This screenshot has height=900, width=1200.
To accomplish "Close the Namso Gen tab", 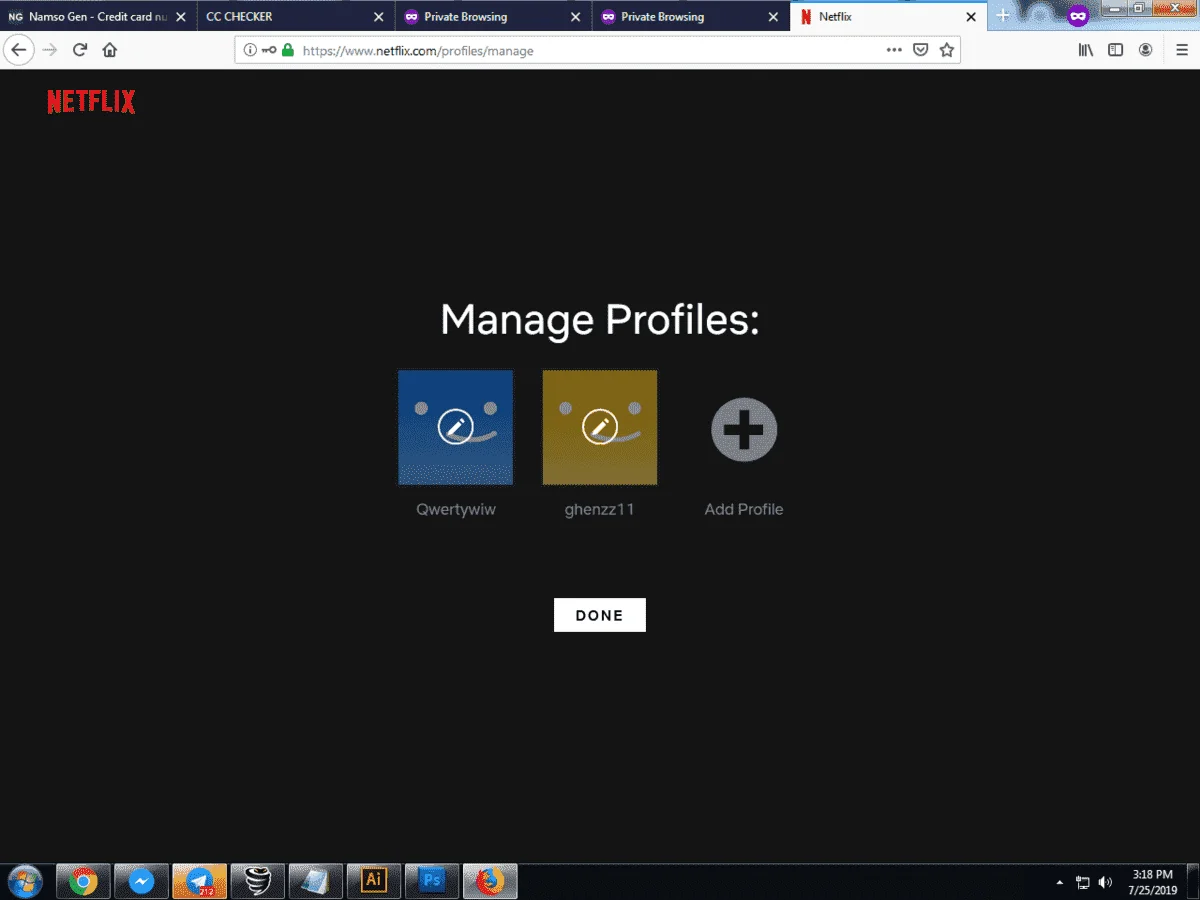I will click(181, 17).
